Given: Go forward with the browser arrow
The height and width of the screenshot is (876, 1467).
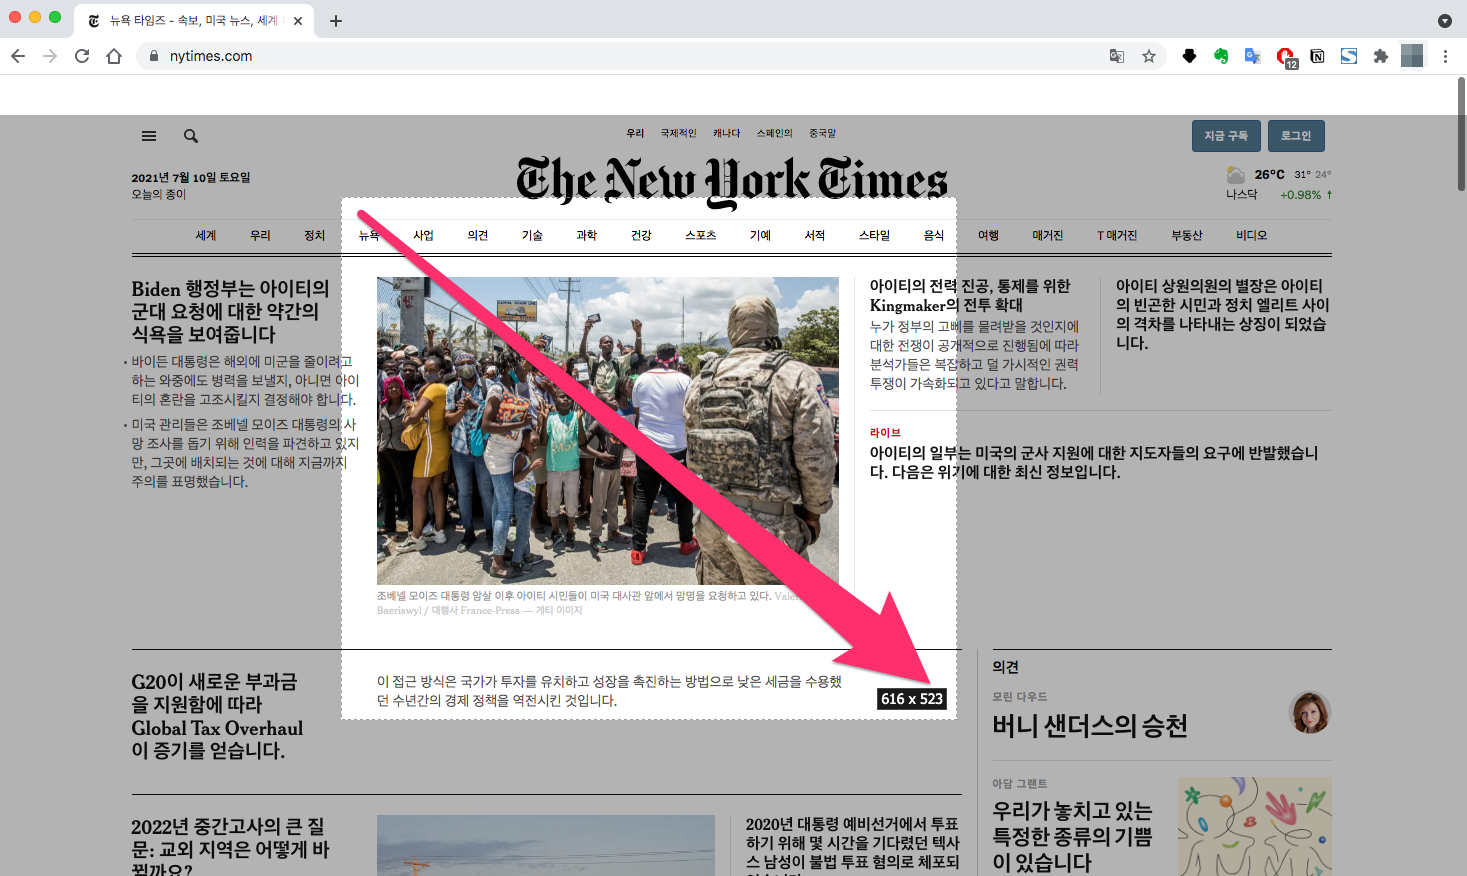Looking at the screenshot, I should click(50, 56).
